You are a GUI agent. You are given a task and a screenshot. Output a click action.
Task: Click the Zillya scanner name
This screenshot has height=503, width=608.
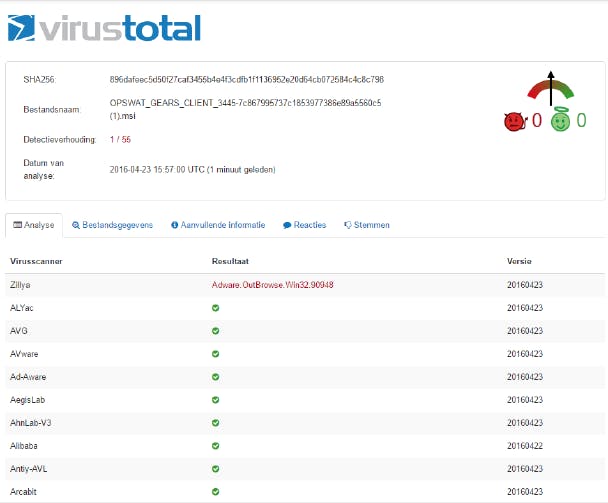click(x=20, y=285)
